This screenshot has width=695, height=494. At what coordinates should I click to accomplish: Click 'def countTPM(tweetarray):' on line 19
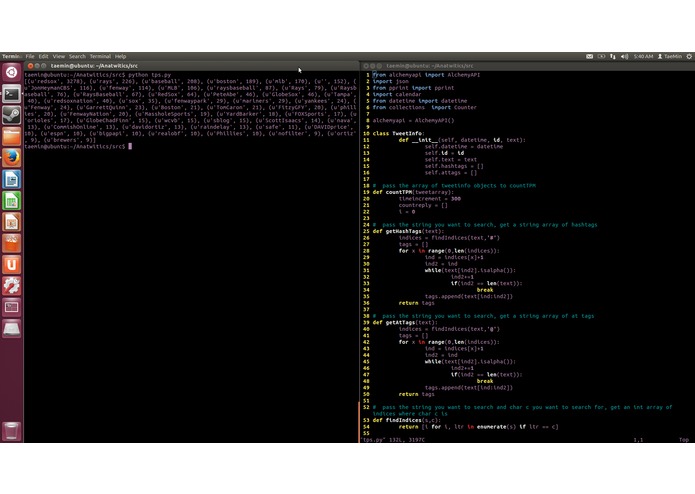(414, 192)
